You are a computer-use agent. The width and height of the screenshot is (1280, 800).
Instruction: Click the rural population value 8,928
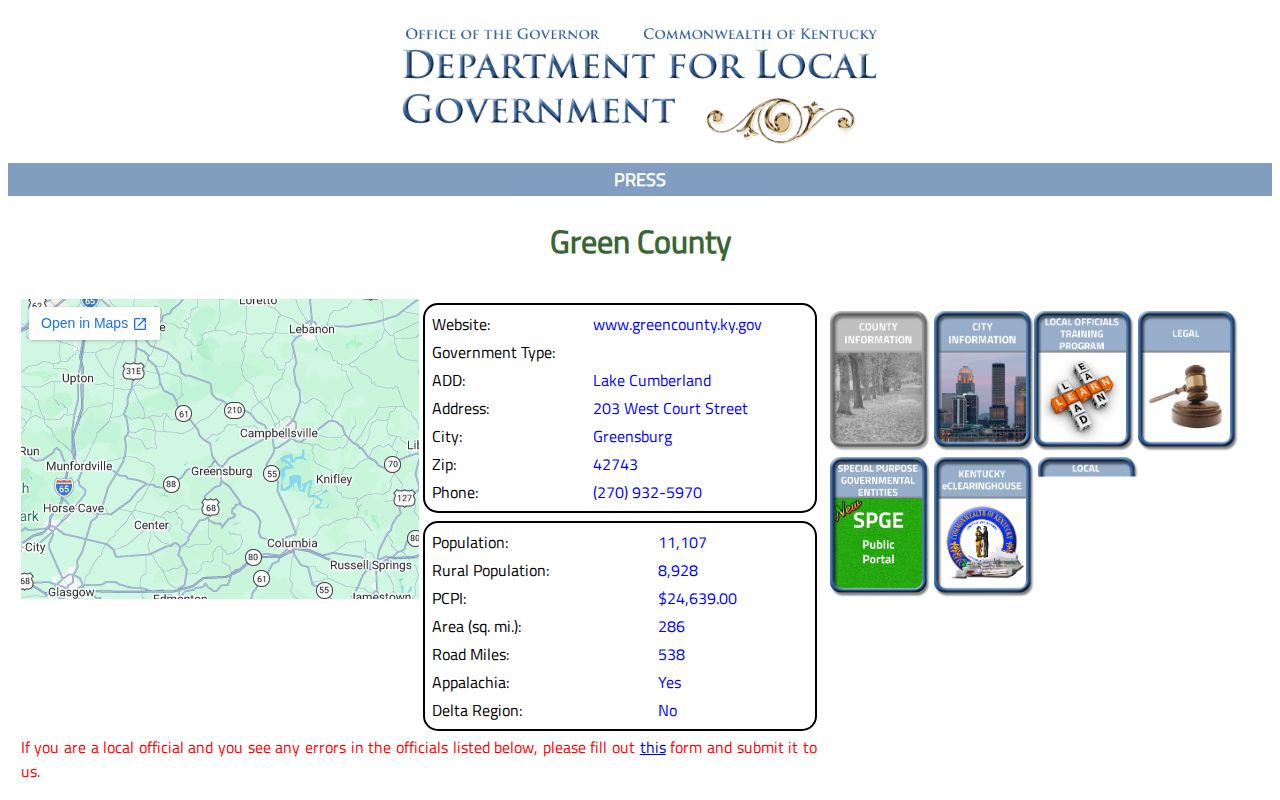(x=678, y=571)
